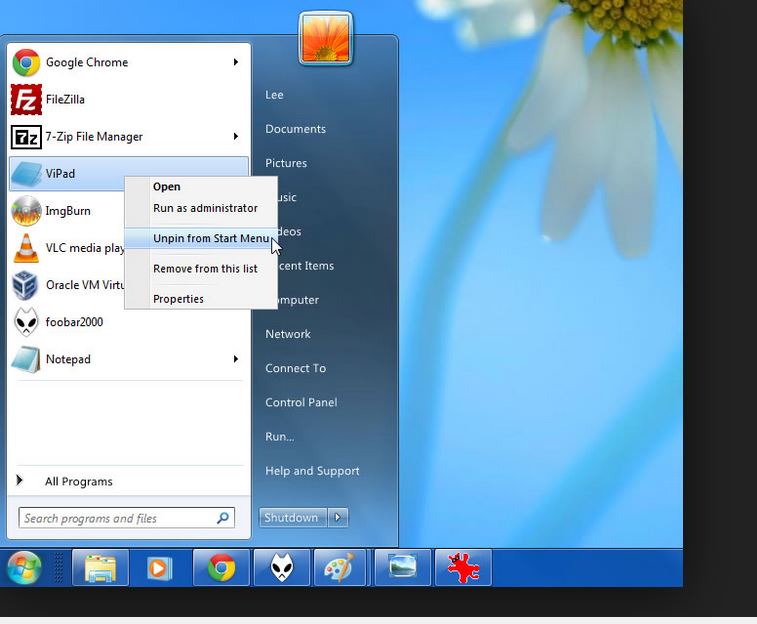The width and height of the screenshot is (757, 624).
Task: Click the VLC media player cone icon
Action: coord(26,248)
